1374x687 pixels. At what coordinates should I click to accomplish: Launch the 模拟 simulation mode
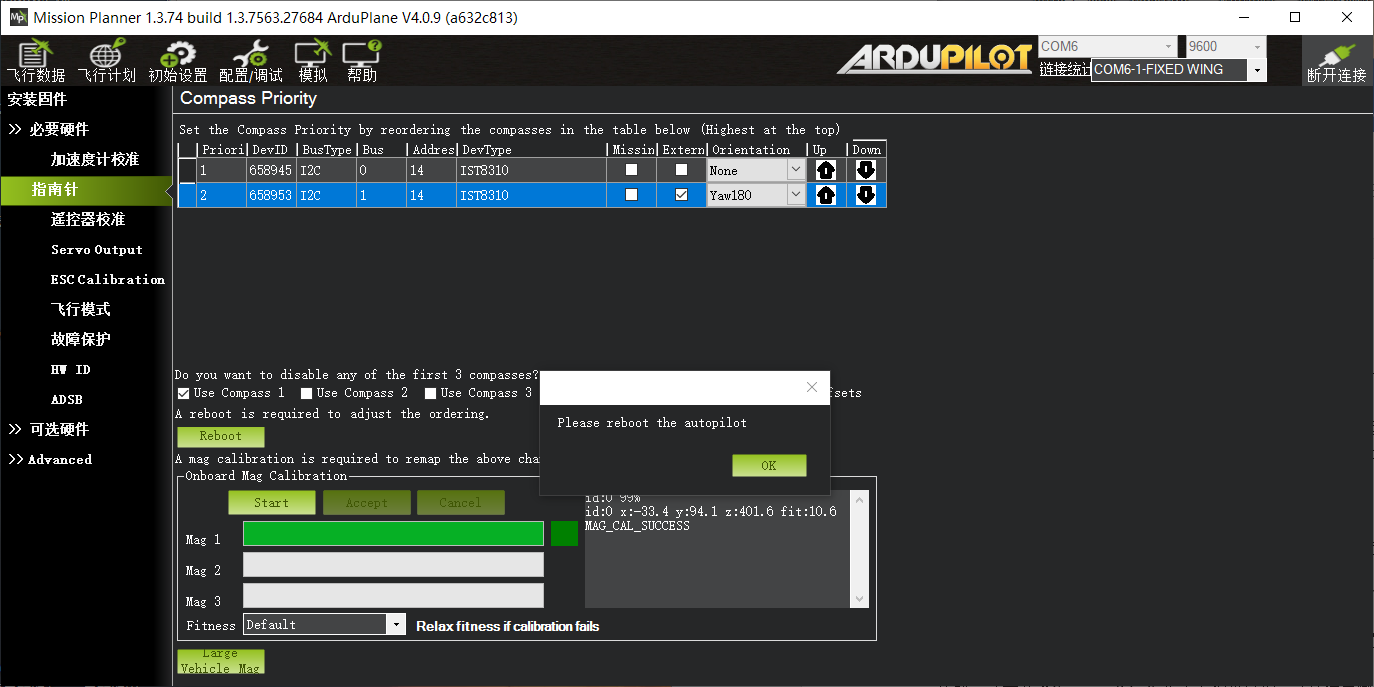coord(312,60)
